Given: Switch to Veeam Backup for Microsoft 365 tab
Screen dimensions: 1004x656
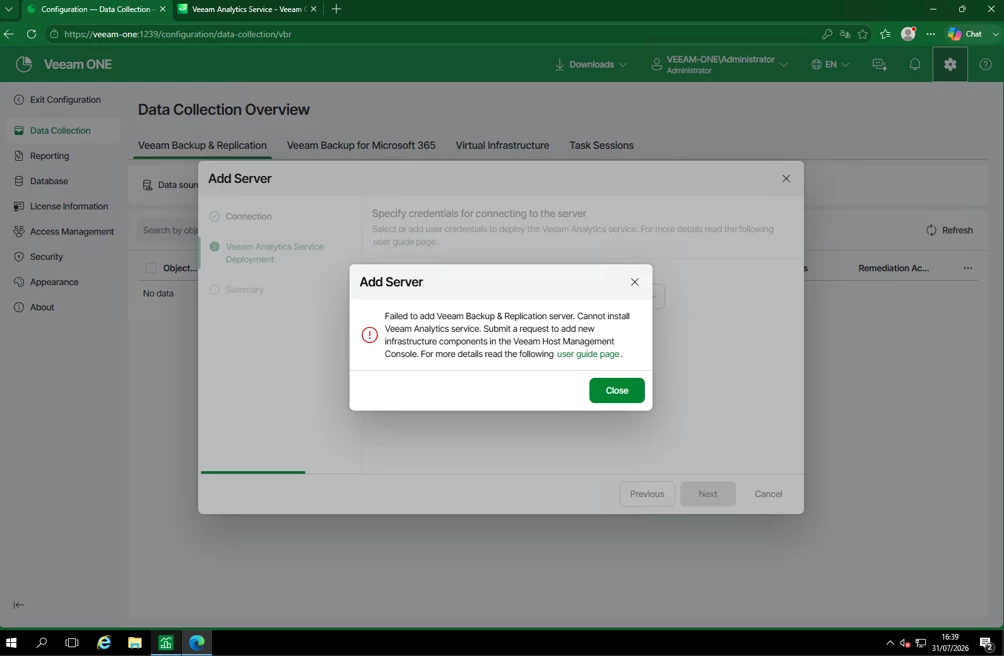Looking at the screenshot, I should click(x=361, y=145).
